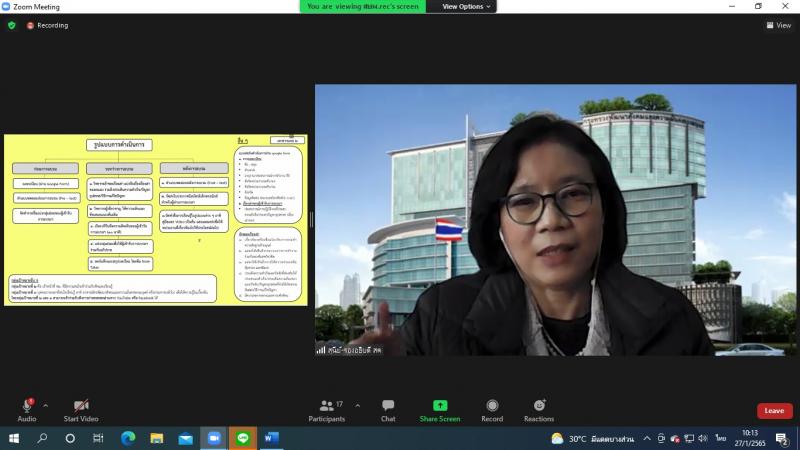Open the notification center icon
Image resolution: width=800 pixels, height=450 pixels.
(x=782, y=439)
